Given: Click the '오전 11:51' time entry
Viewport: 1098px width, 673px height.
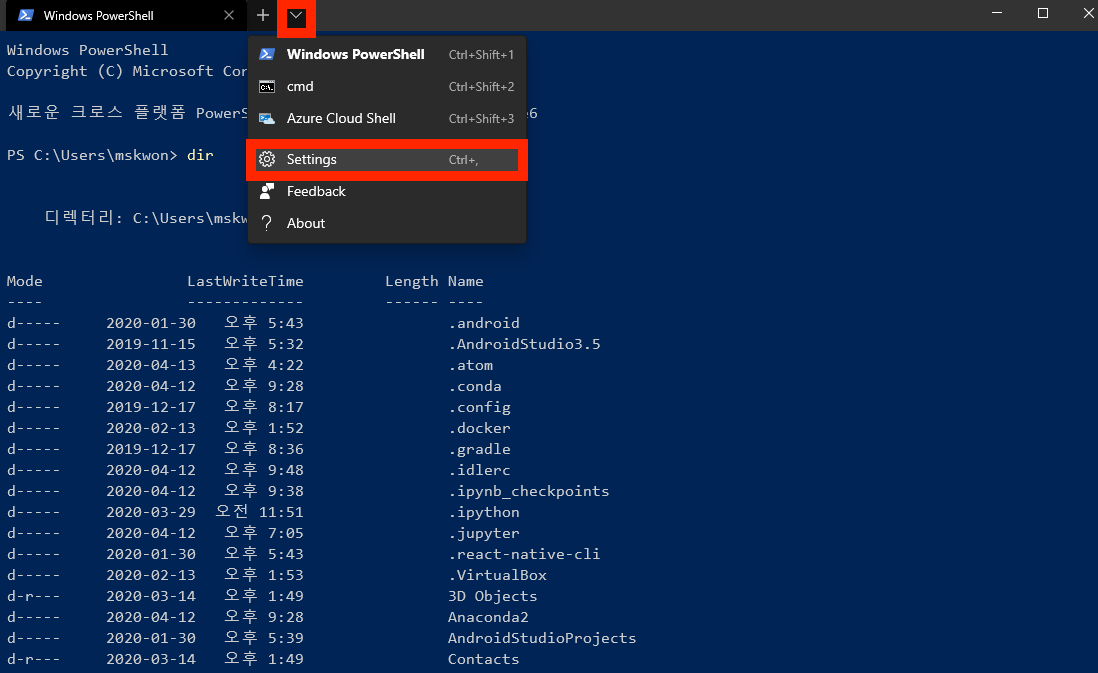Looking at the screenshot, I should point(260,512).
